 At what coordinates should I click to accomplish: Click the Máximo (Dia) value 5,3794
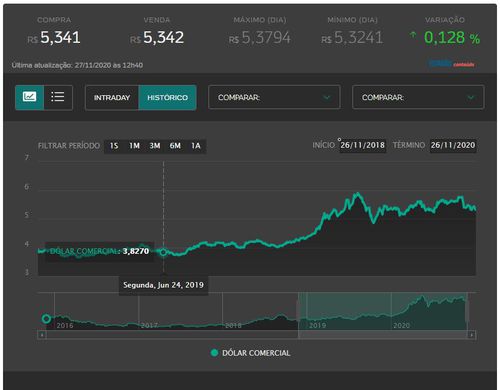point(266,38)
